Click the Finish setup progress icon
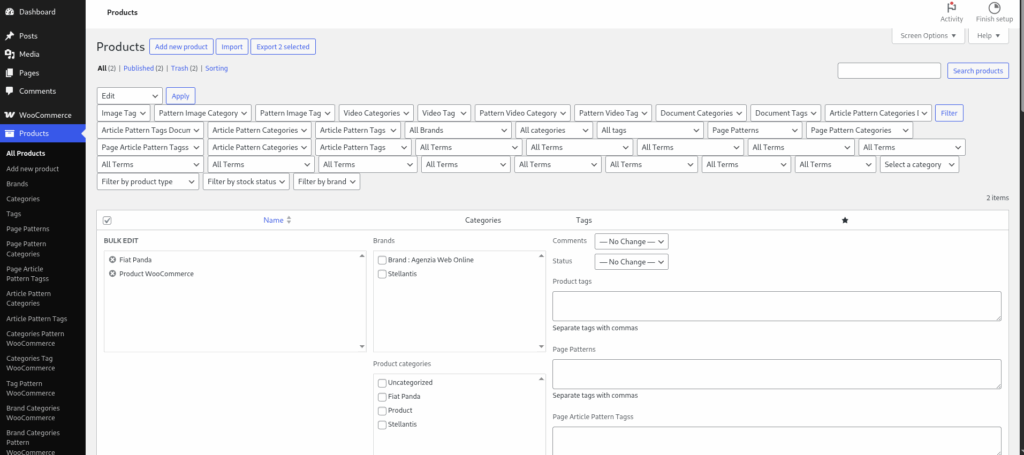The width and height of the screenshot is (1024, 455). (995, 8)
